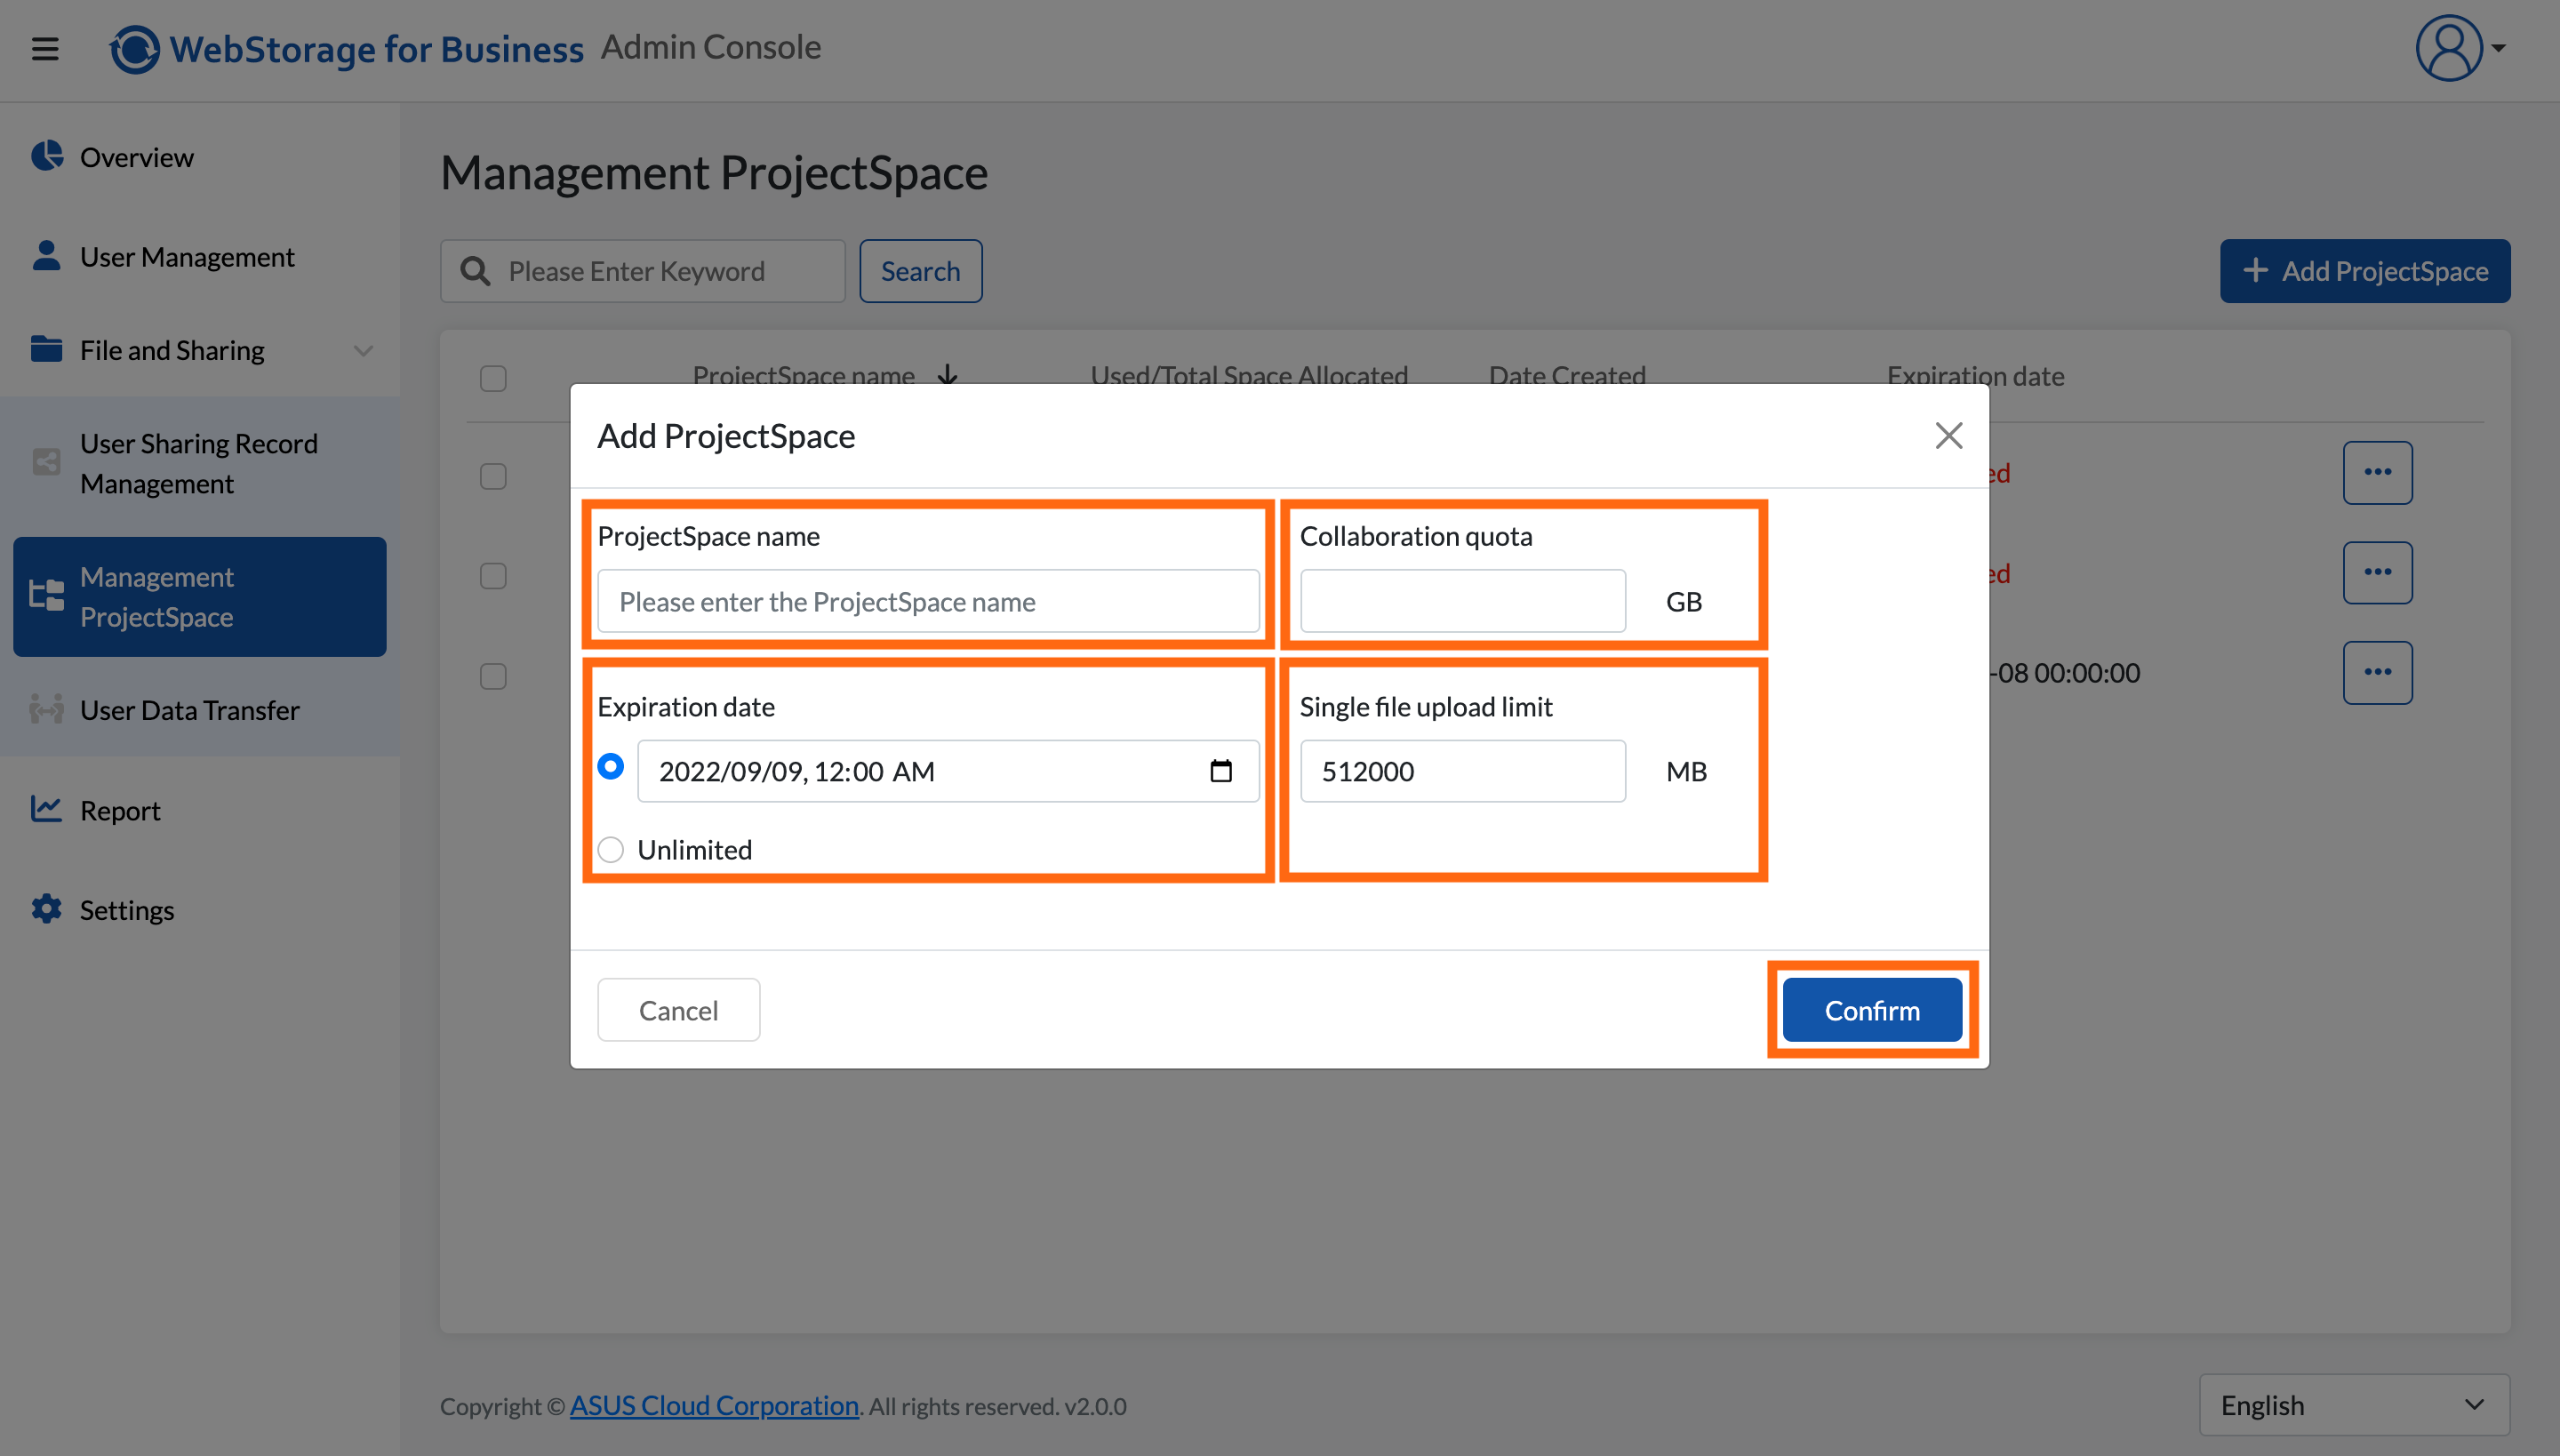
Task: Open calendar picker in expiration date field
Action: pyautogui.click(x=1221, y=771)
